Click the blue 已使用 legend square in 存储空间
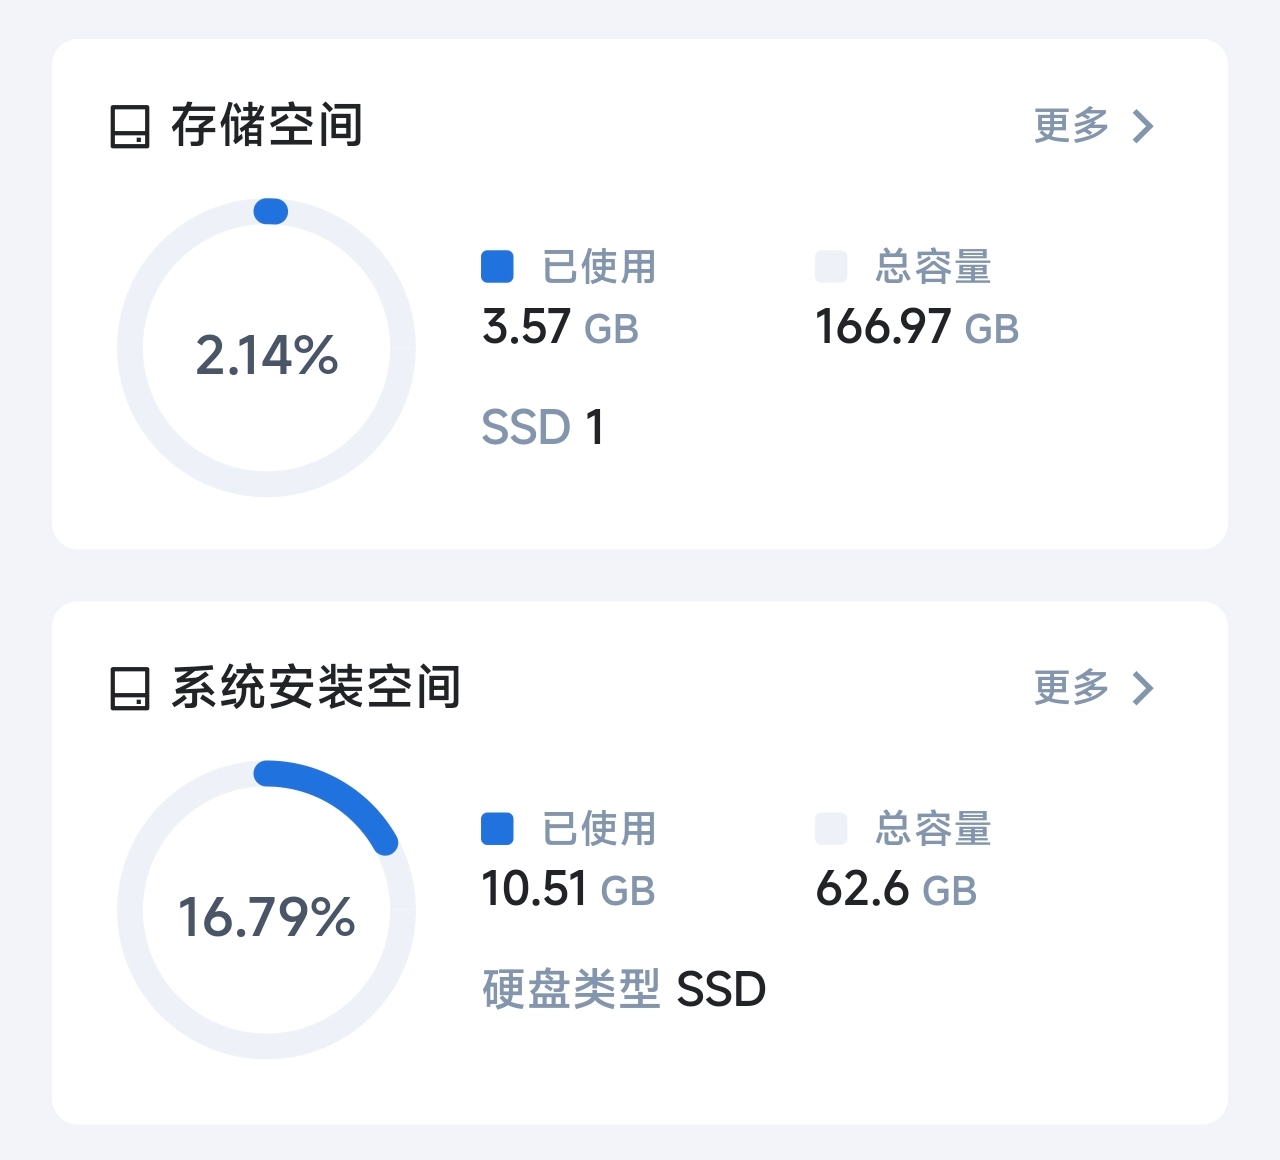The height and width of the screenshot is (1160, 1280). point(497,267)
